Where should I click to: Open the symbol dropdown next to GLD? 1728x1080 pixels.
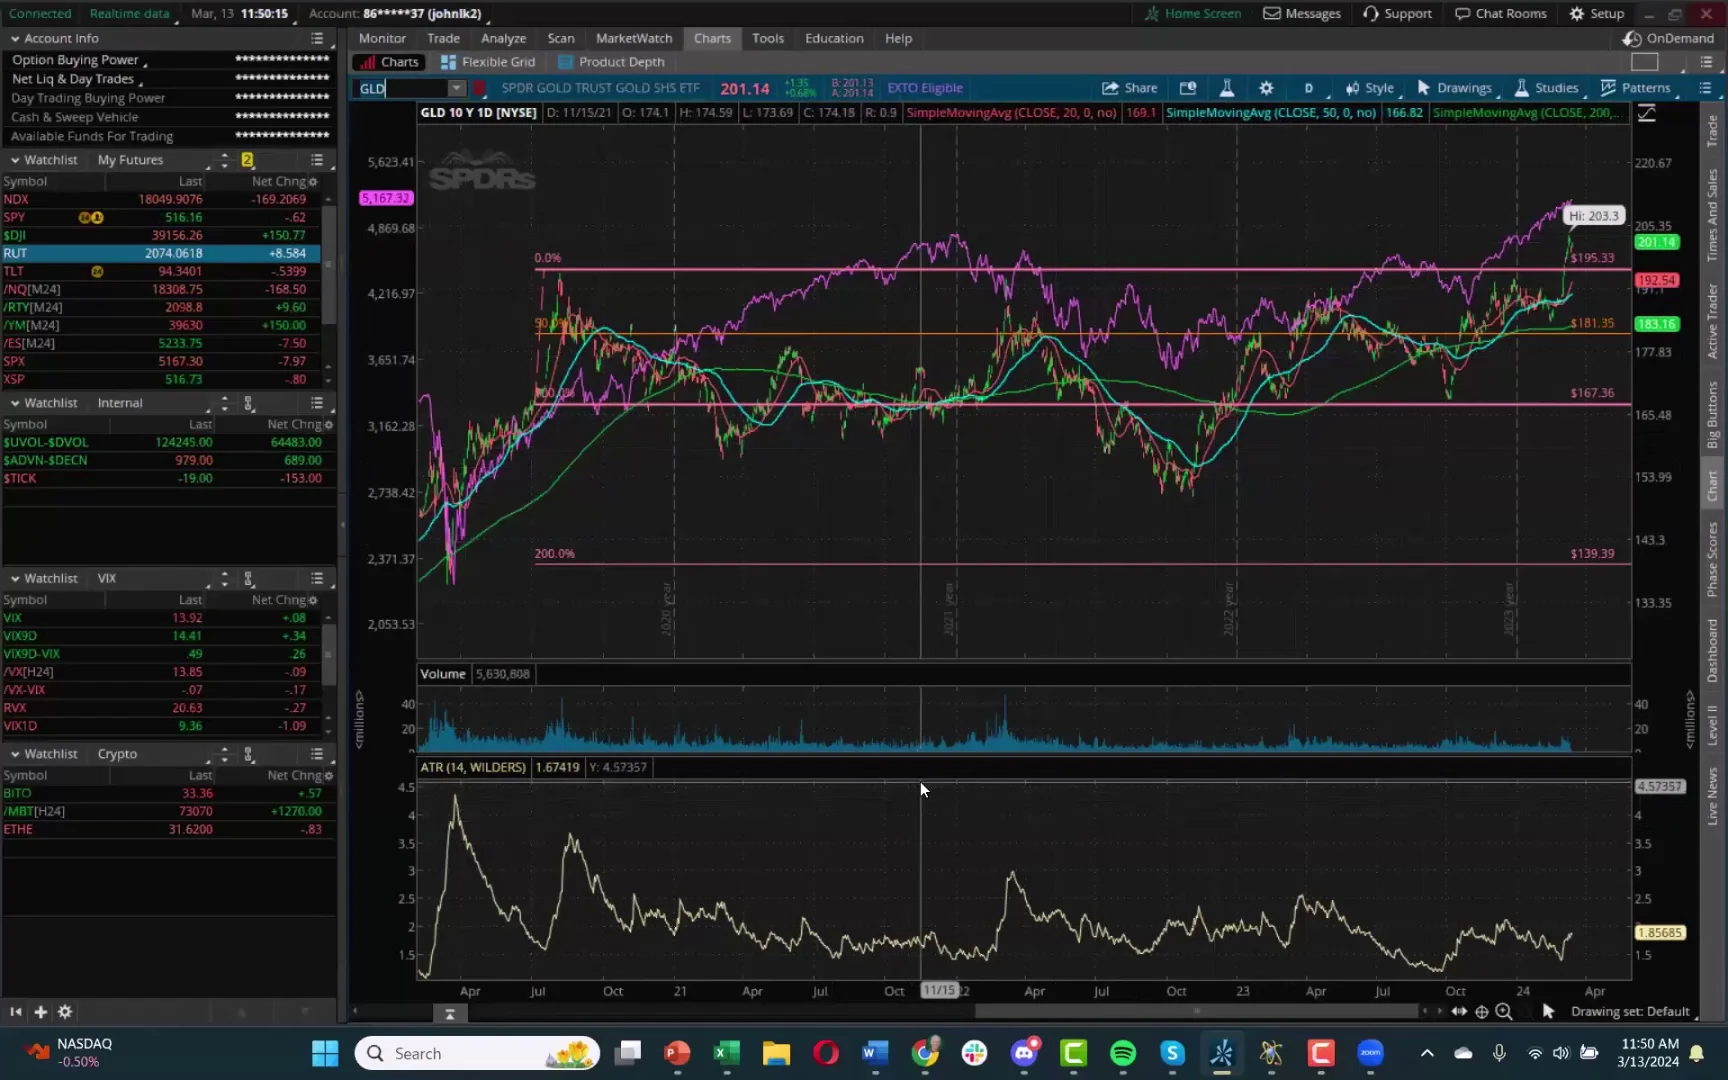456,88
